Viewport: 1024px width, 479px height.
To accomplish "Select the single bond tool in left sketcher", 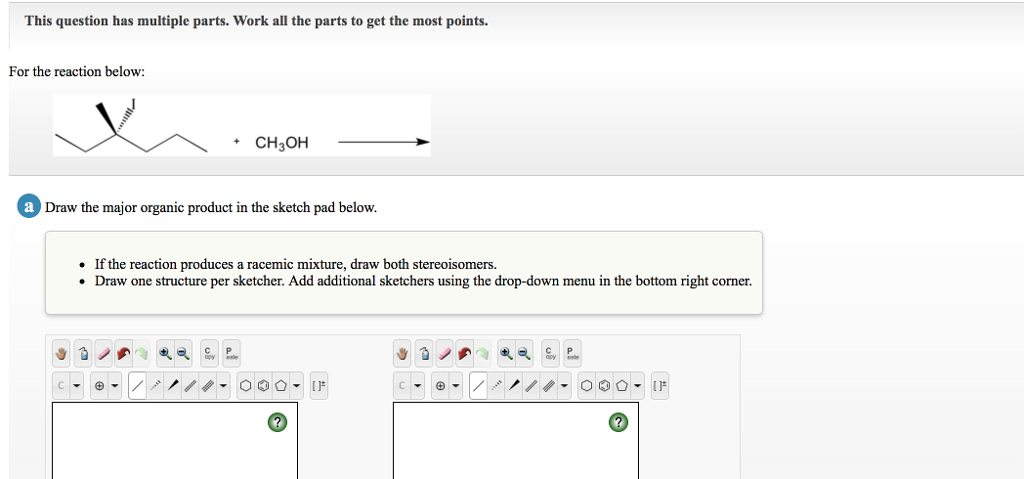I will pos(136,386).
